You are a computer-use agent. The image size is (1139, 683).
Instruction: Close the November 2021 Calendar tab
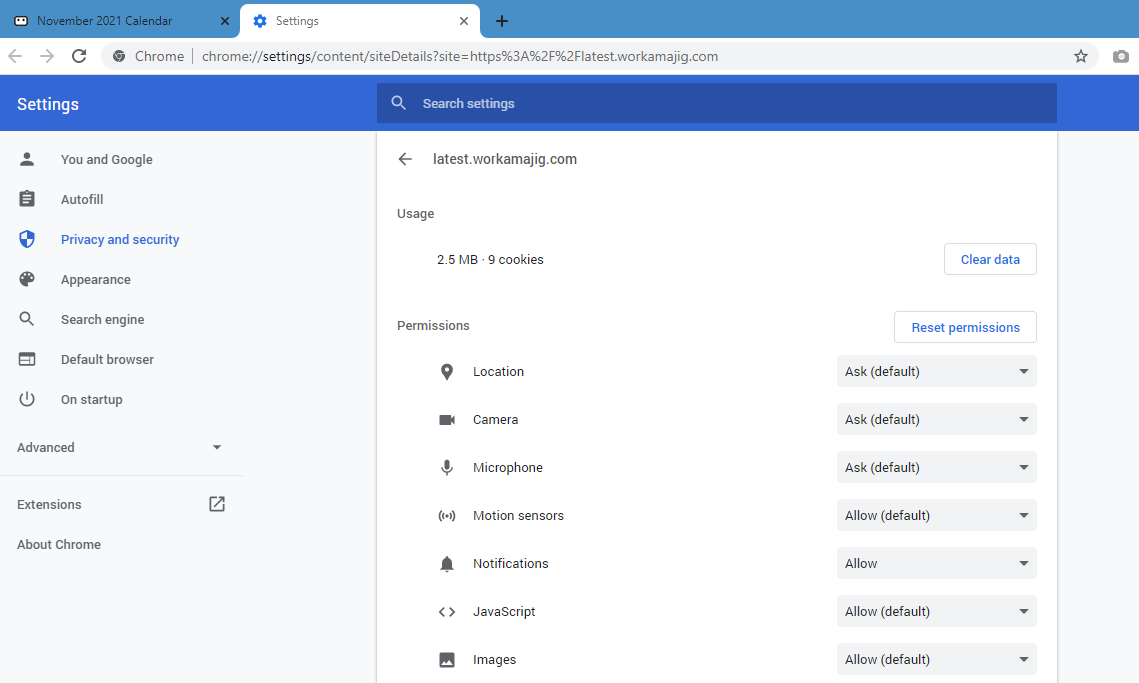[225, 21]
